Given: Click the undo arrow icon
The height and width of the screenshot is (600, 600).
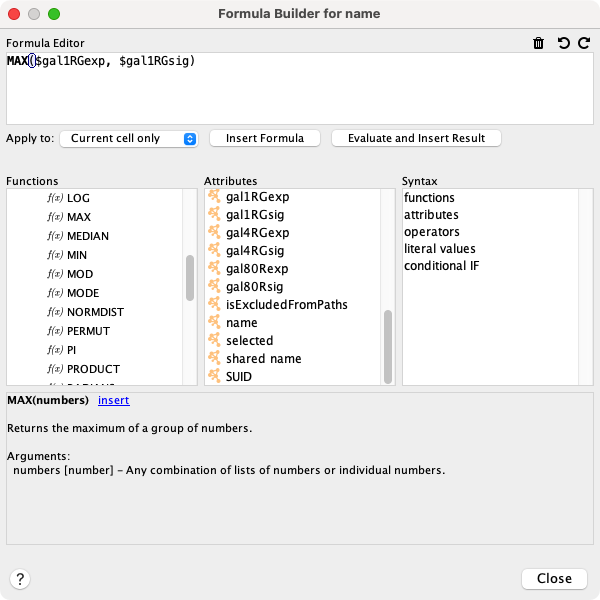Looking at the screenshot, I should 563,44.
